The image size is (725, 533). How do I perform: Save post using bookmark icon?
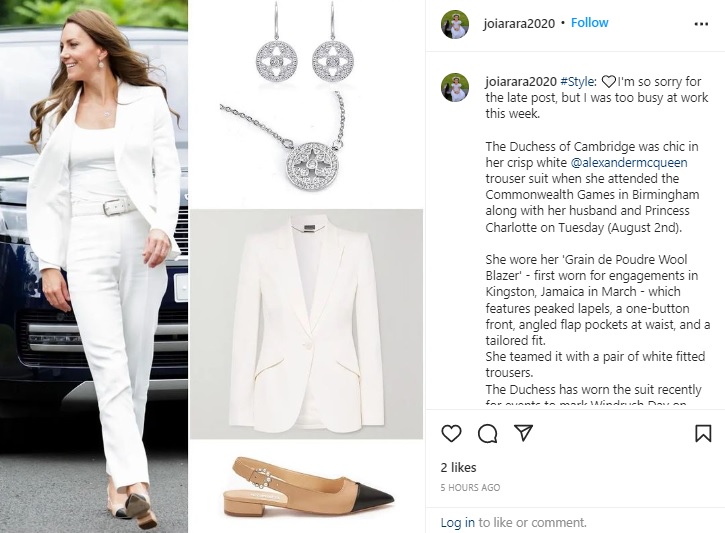(703, 433)
